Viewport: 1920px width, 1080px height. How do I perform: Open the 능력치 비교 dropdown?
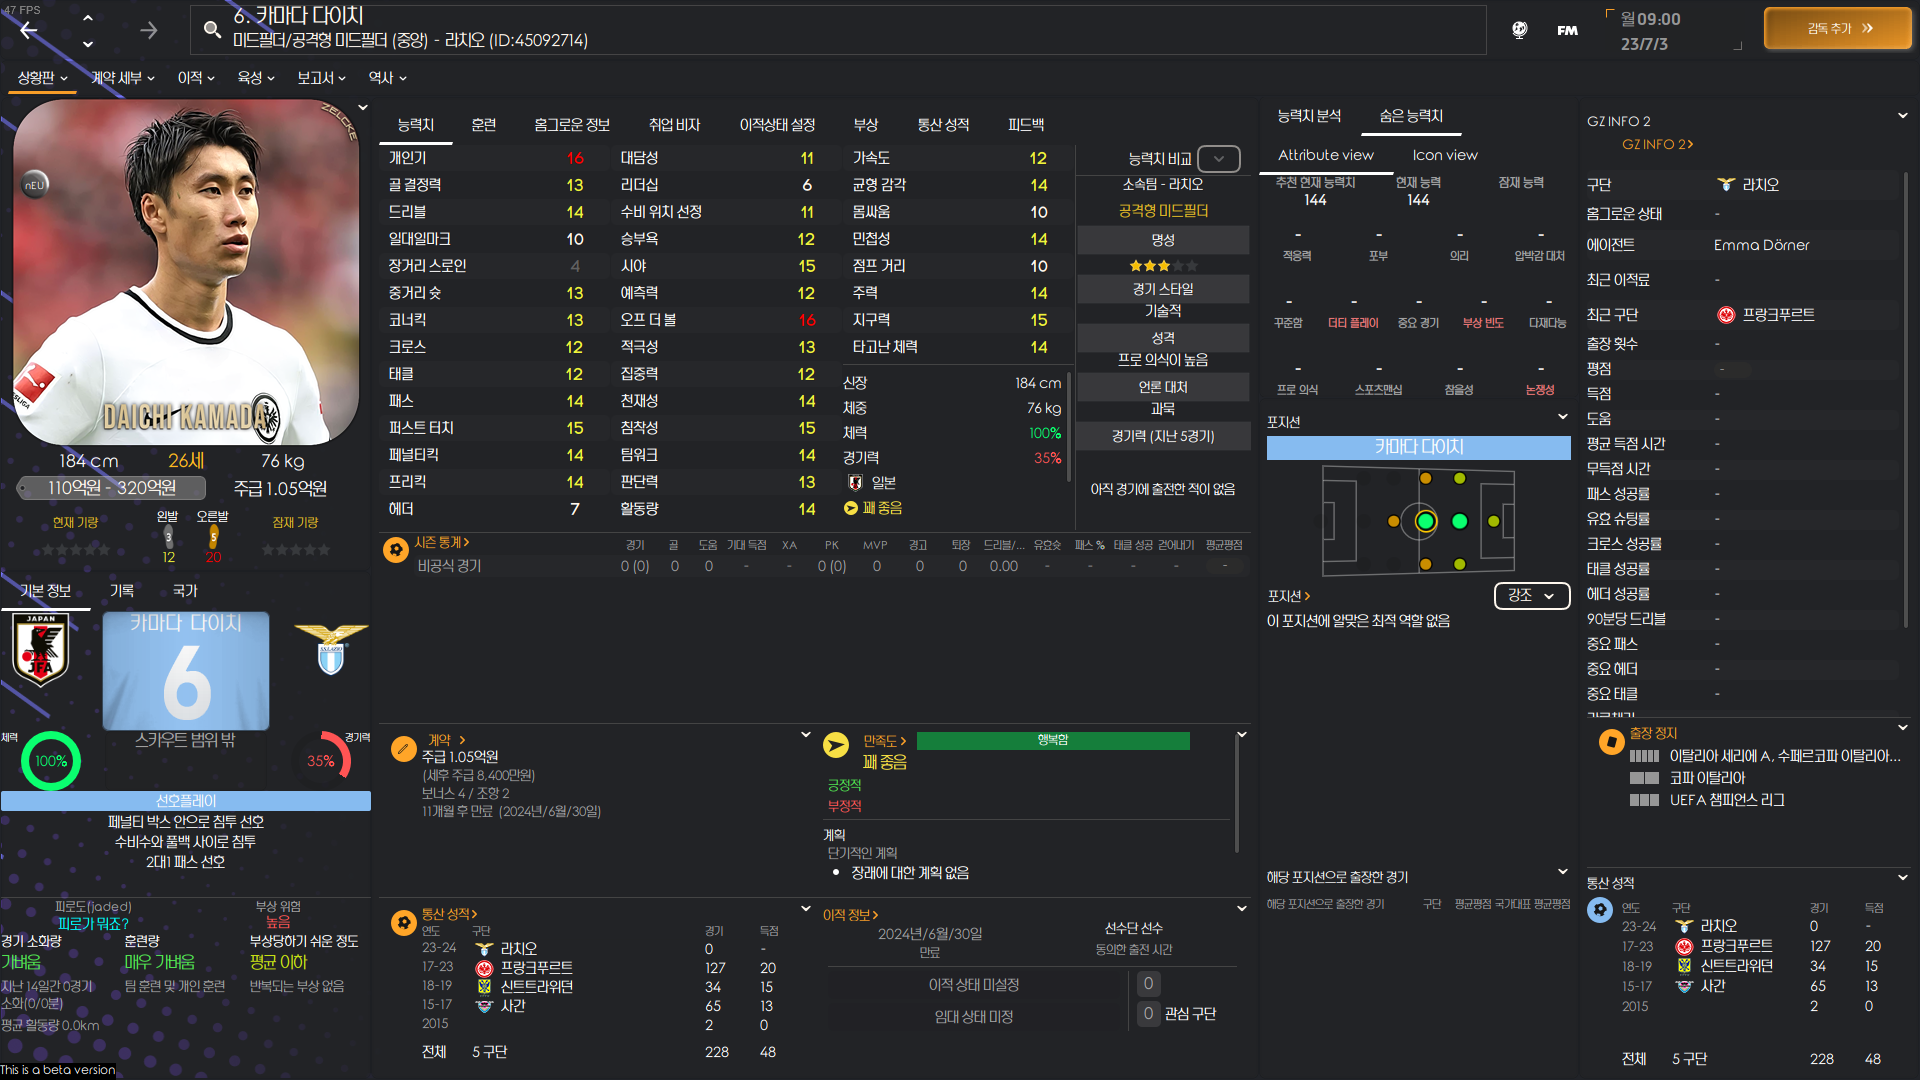click(x=1218, y=159)
